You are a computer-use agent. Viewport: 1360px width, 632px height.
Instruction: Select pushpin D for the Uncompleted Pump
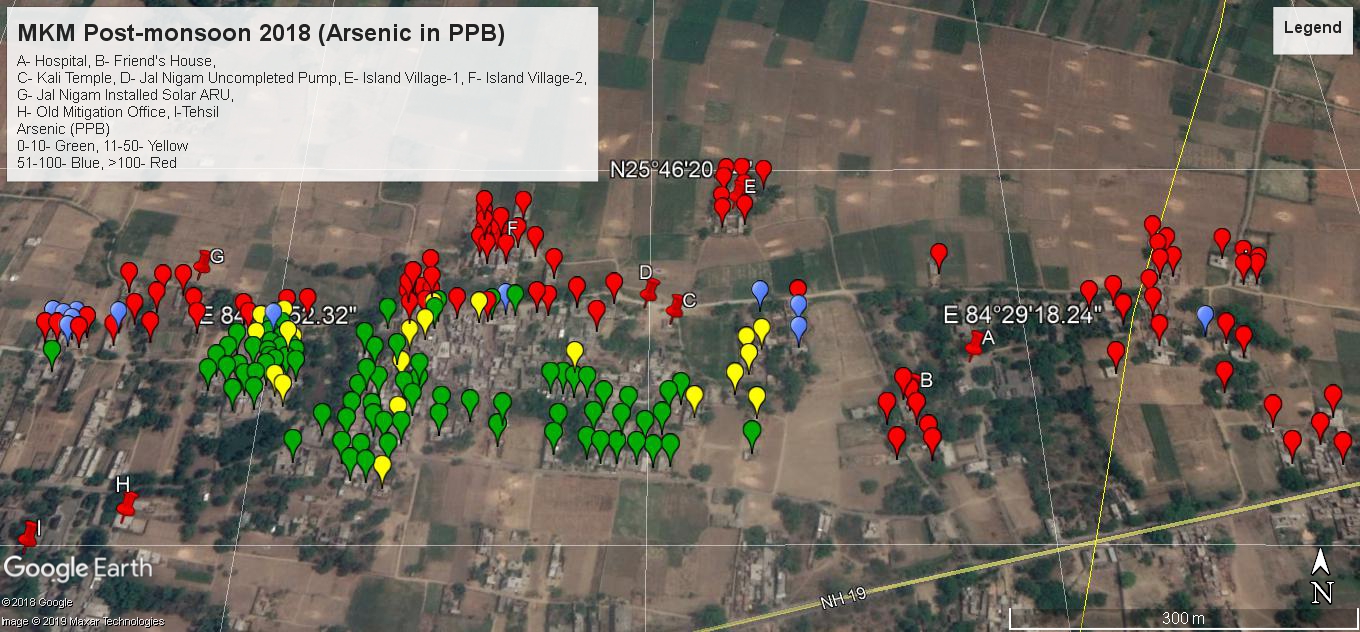click(x=650, y=289)
